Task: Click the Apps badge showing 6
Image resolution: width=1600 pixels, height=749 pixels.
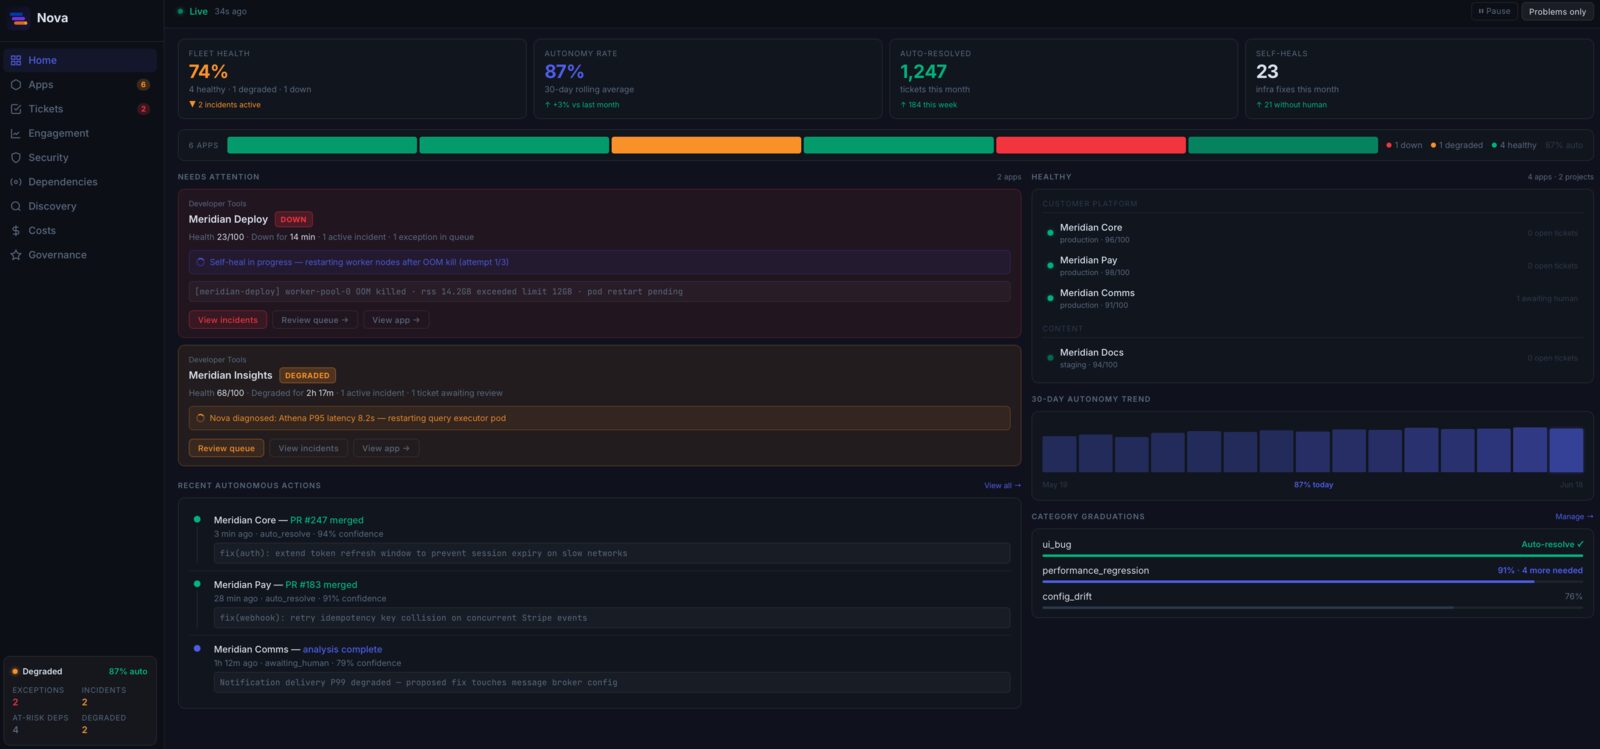Action: pyautogui.click(x=143, y=85)
